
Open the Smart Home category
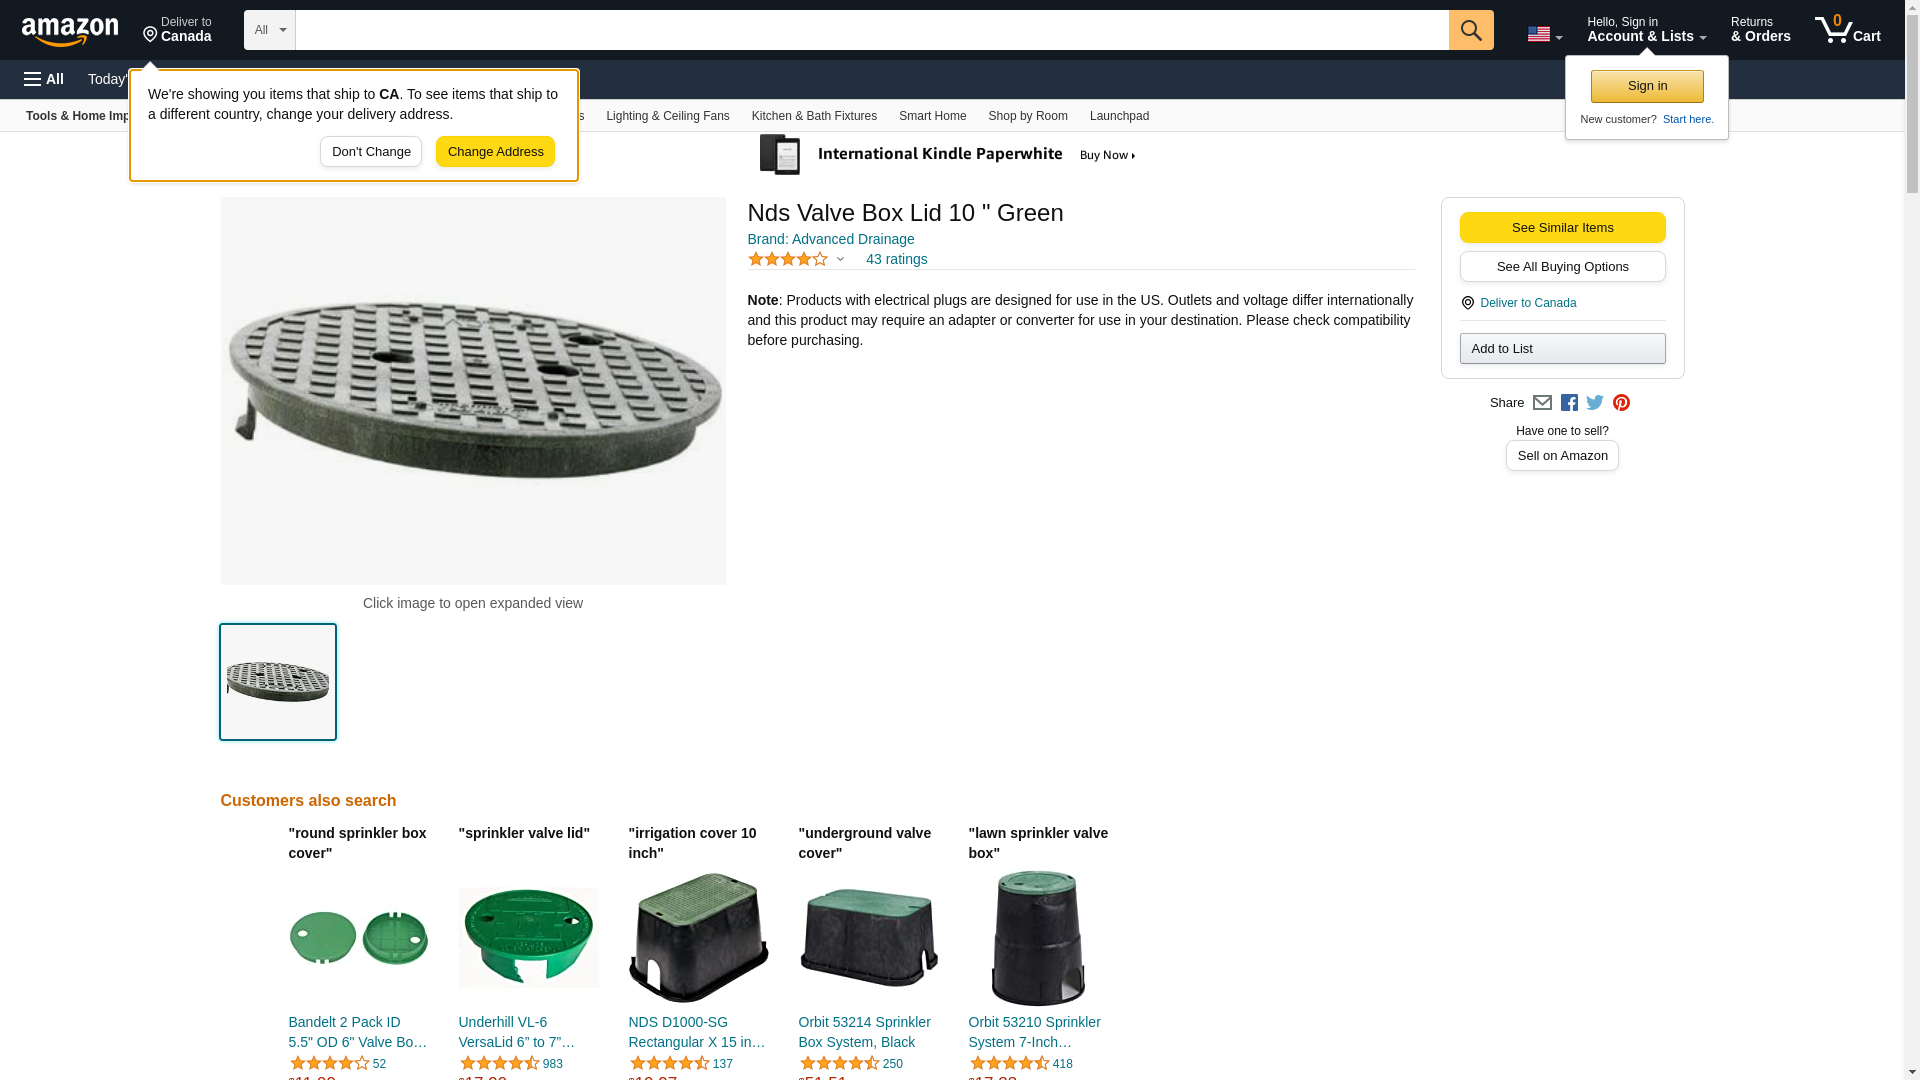(x=932, y=116)
